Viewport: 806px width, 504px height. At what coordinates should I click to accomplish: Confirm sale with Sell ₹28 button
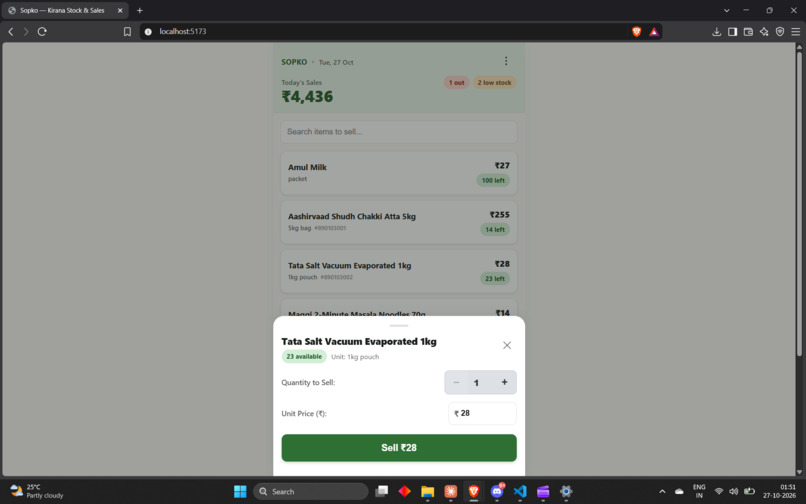[399, 448]
